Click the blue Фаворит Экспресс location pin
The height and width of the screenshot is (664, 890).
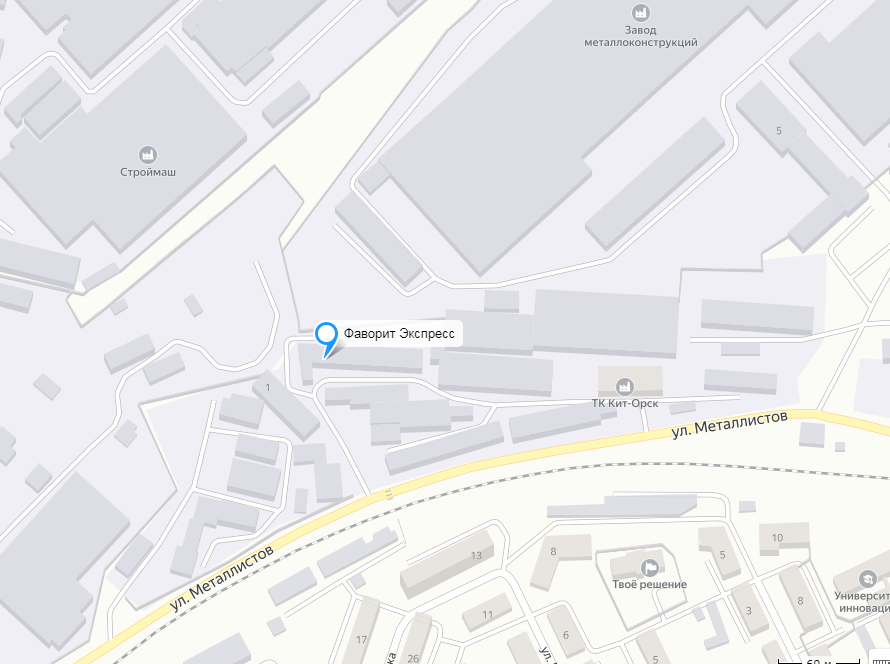(x=326, y=339)
